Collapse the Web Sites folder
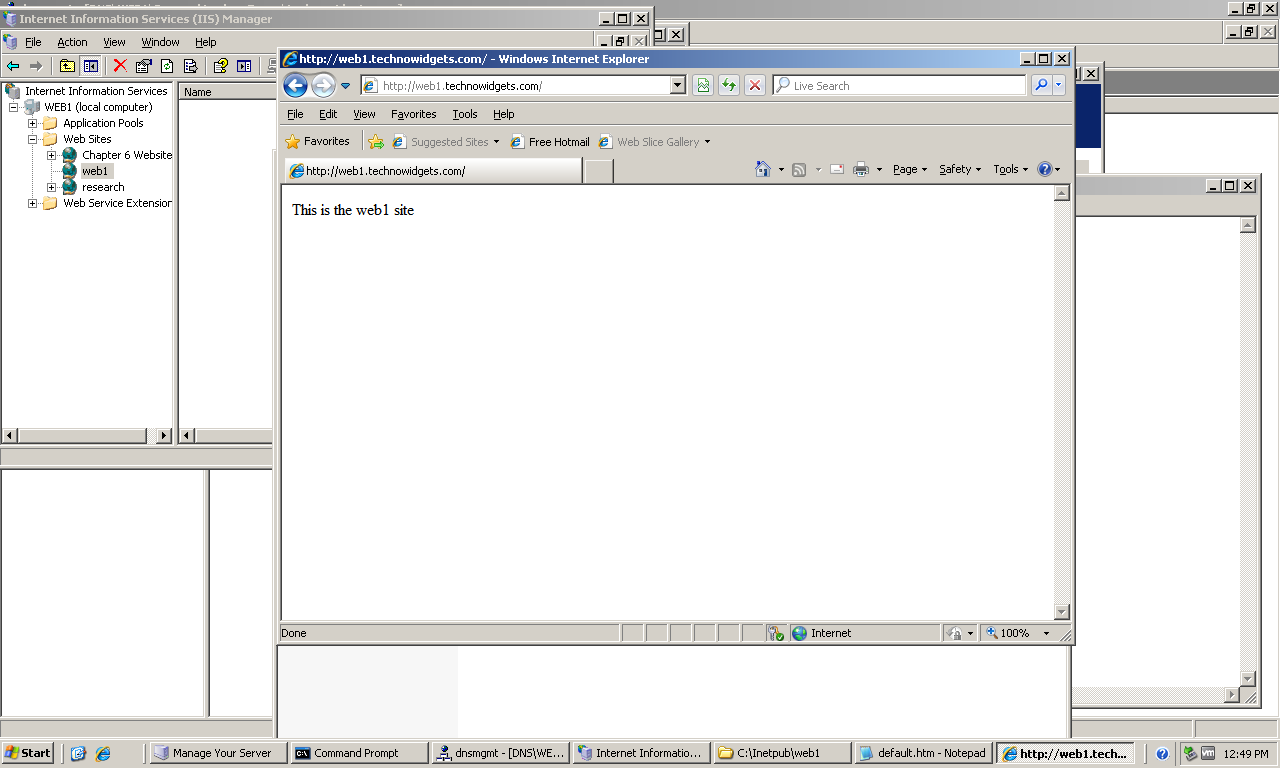This screenshot has width=1280, height=768. tap(33, 139)
